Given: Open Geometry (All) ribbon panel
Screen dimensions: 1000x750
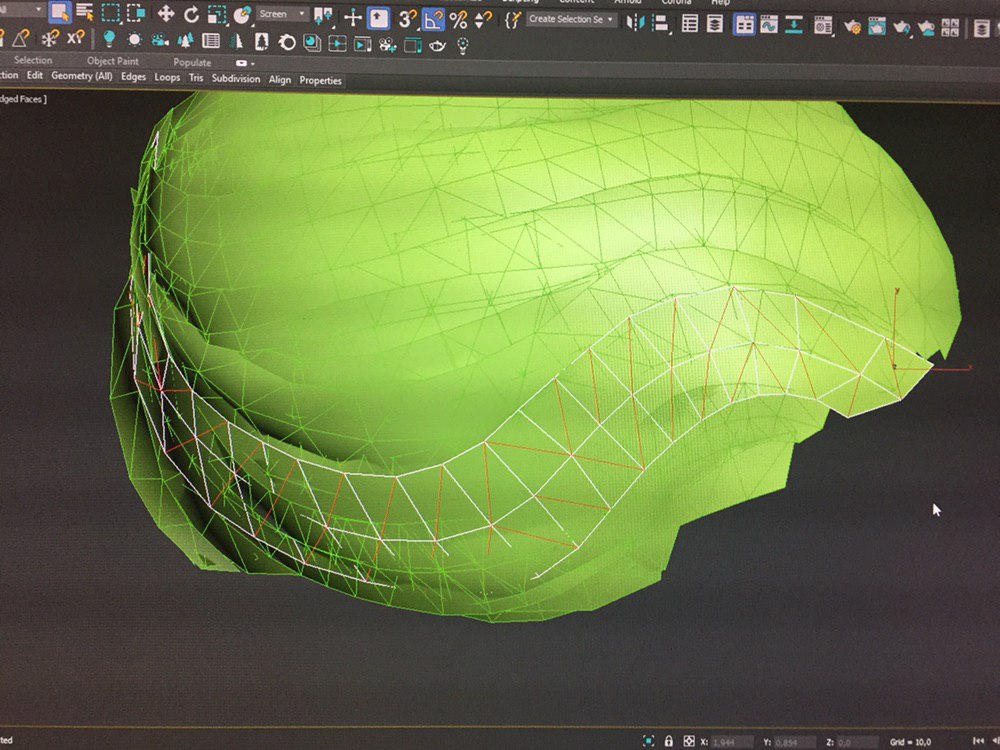Looking at the screenshot, I should coord(82,76).
